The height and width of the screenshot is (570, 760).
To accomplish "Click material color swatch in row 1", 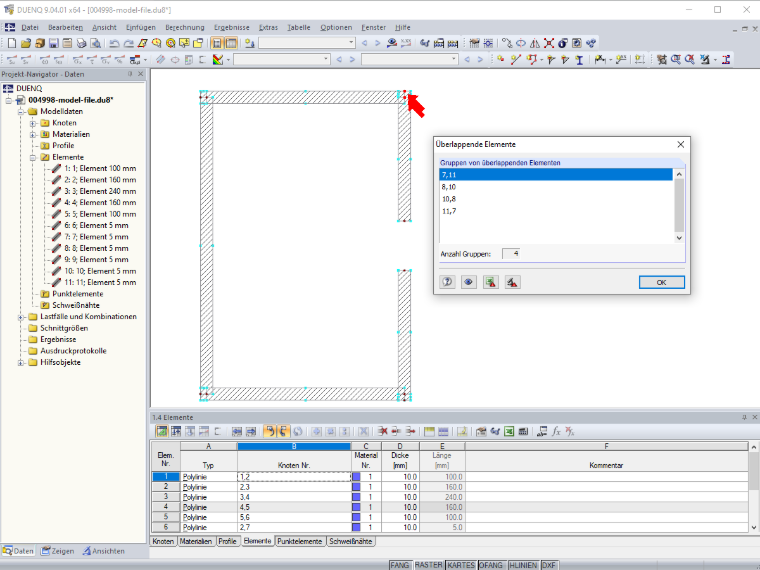I will (356, 477).
